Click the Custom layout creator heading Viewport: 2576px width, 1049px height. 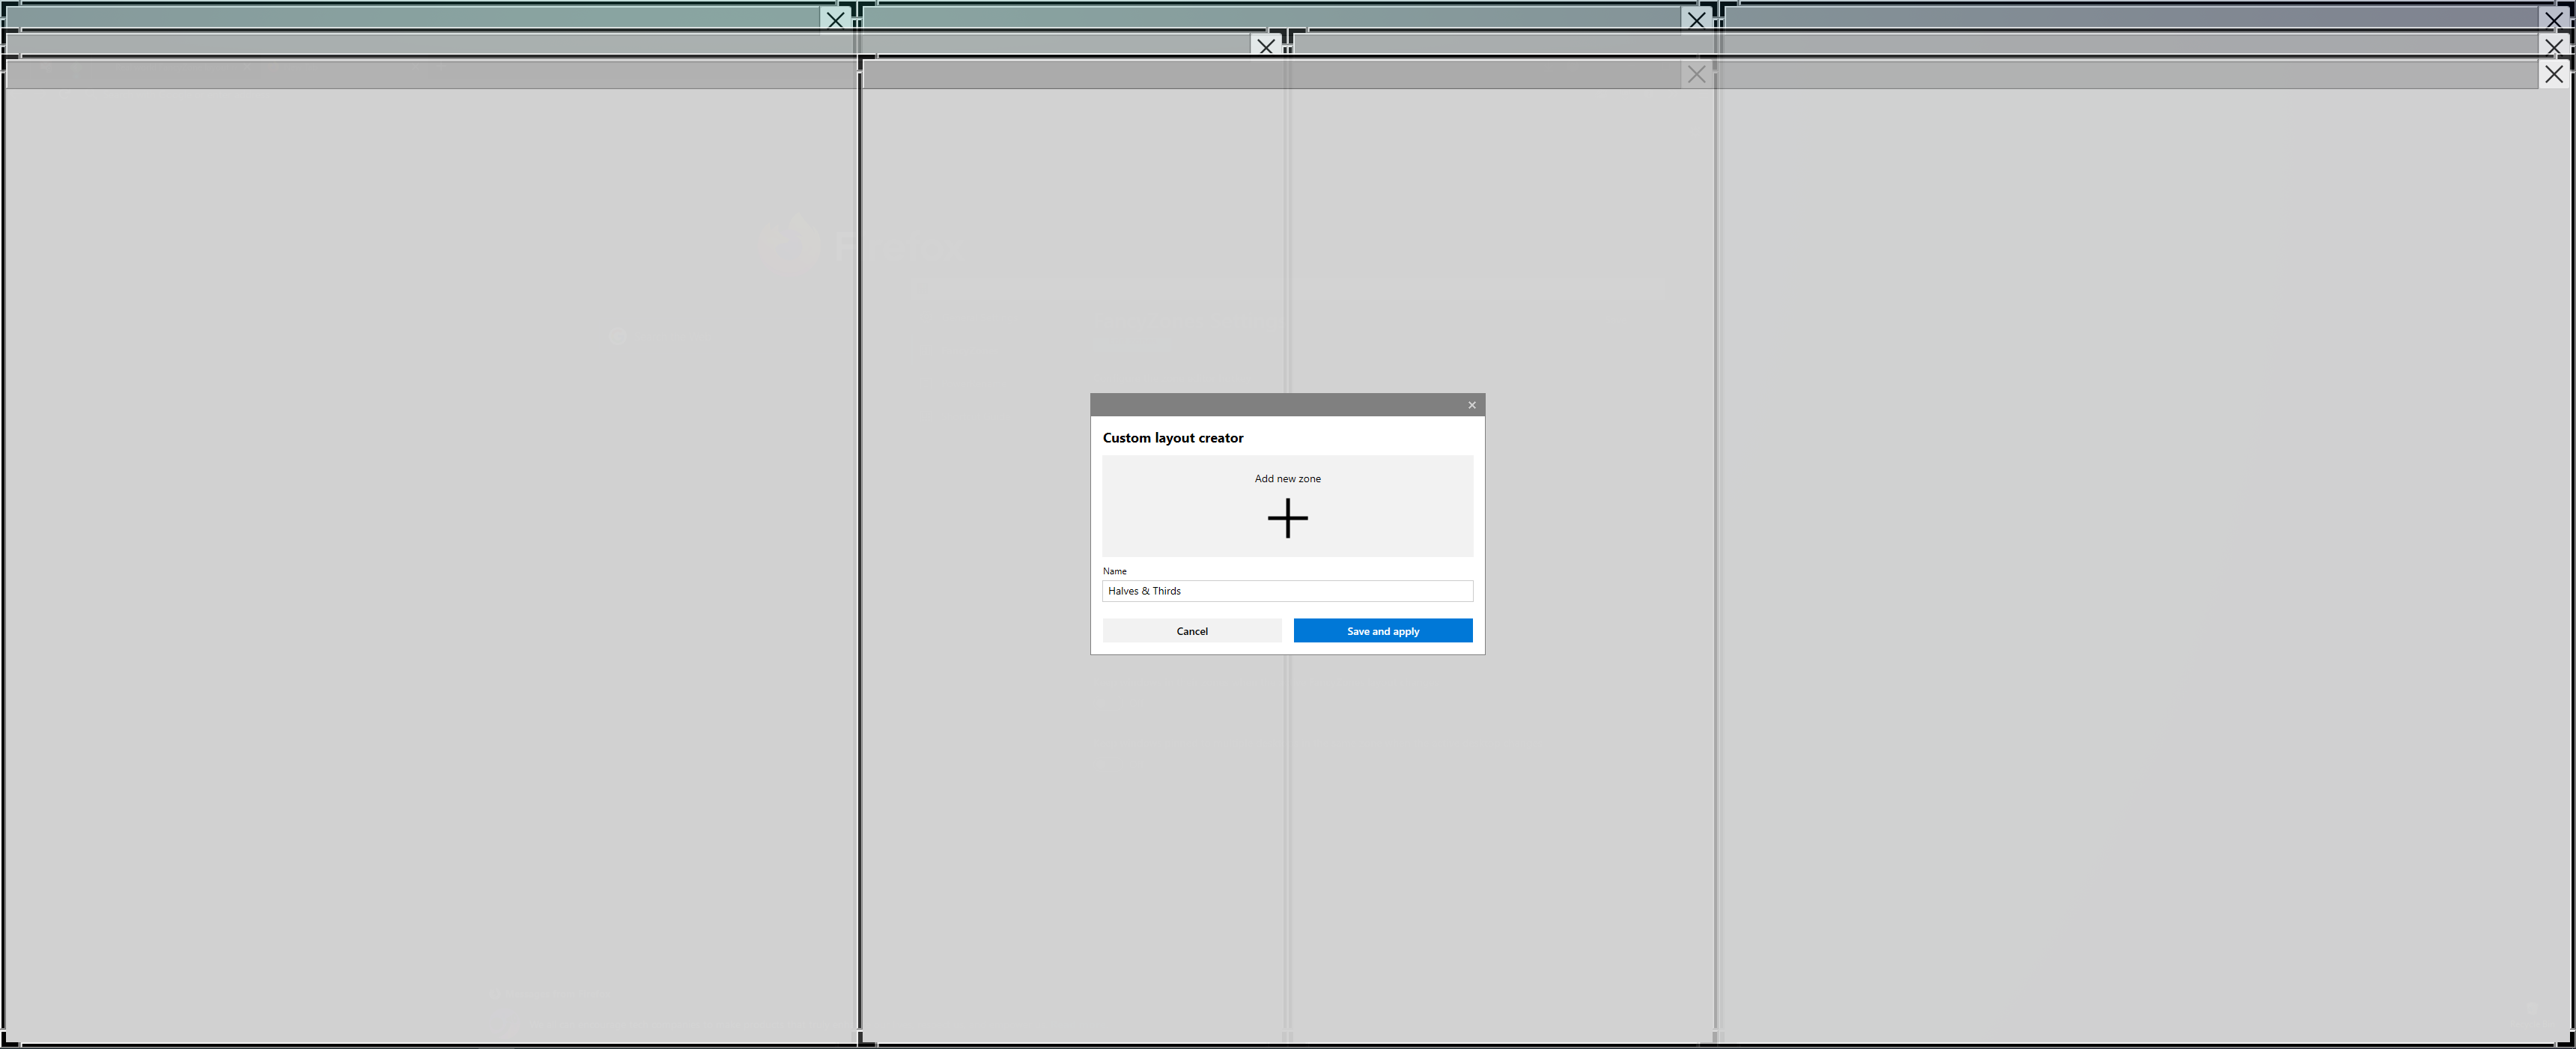1172,438
